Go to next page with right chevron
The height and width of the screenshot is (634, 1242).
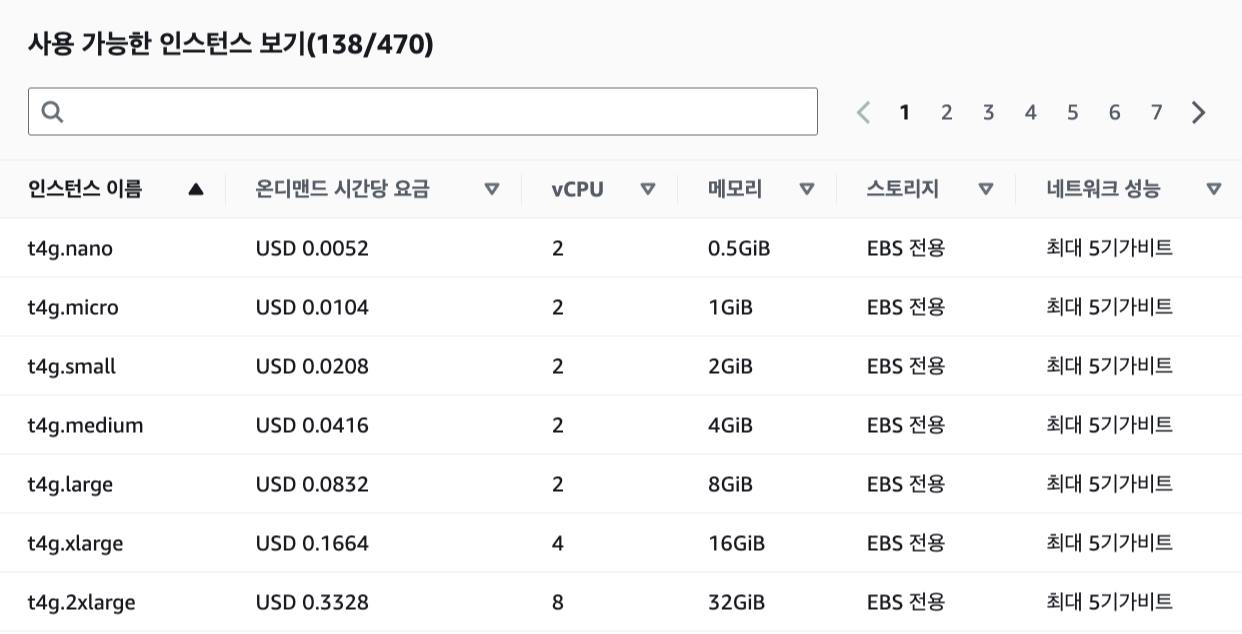[1199, 112]
